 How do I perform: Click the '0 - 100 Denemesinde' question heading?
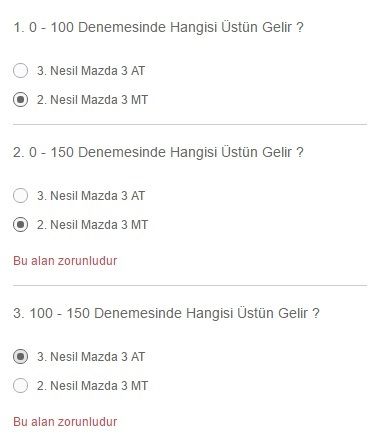pos(158,27)
